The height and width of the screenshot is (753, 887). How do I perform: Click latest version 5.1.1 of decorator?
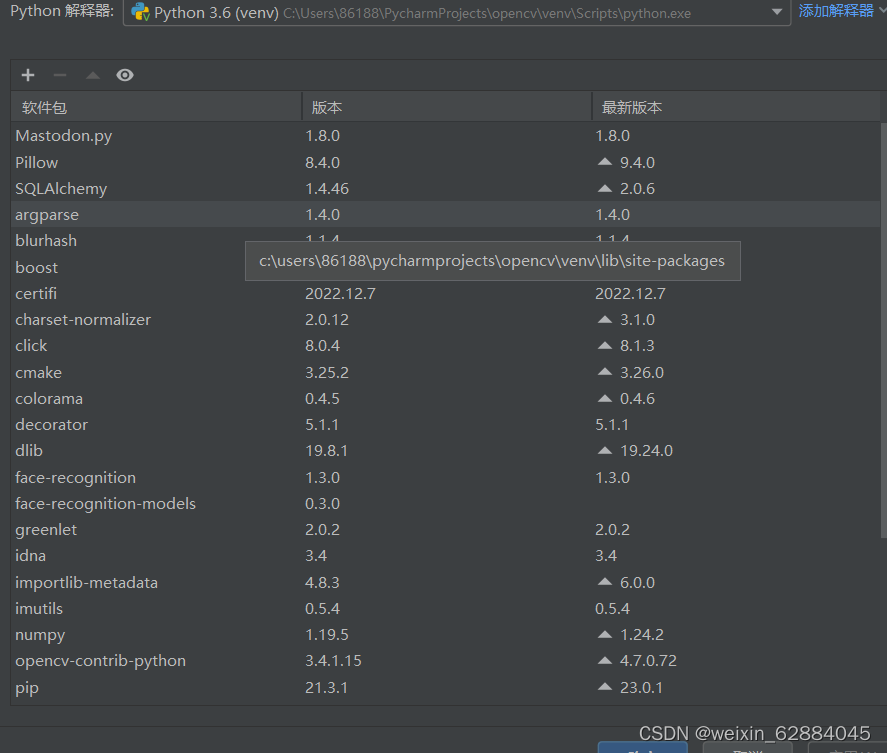coord(612,424)
